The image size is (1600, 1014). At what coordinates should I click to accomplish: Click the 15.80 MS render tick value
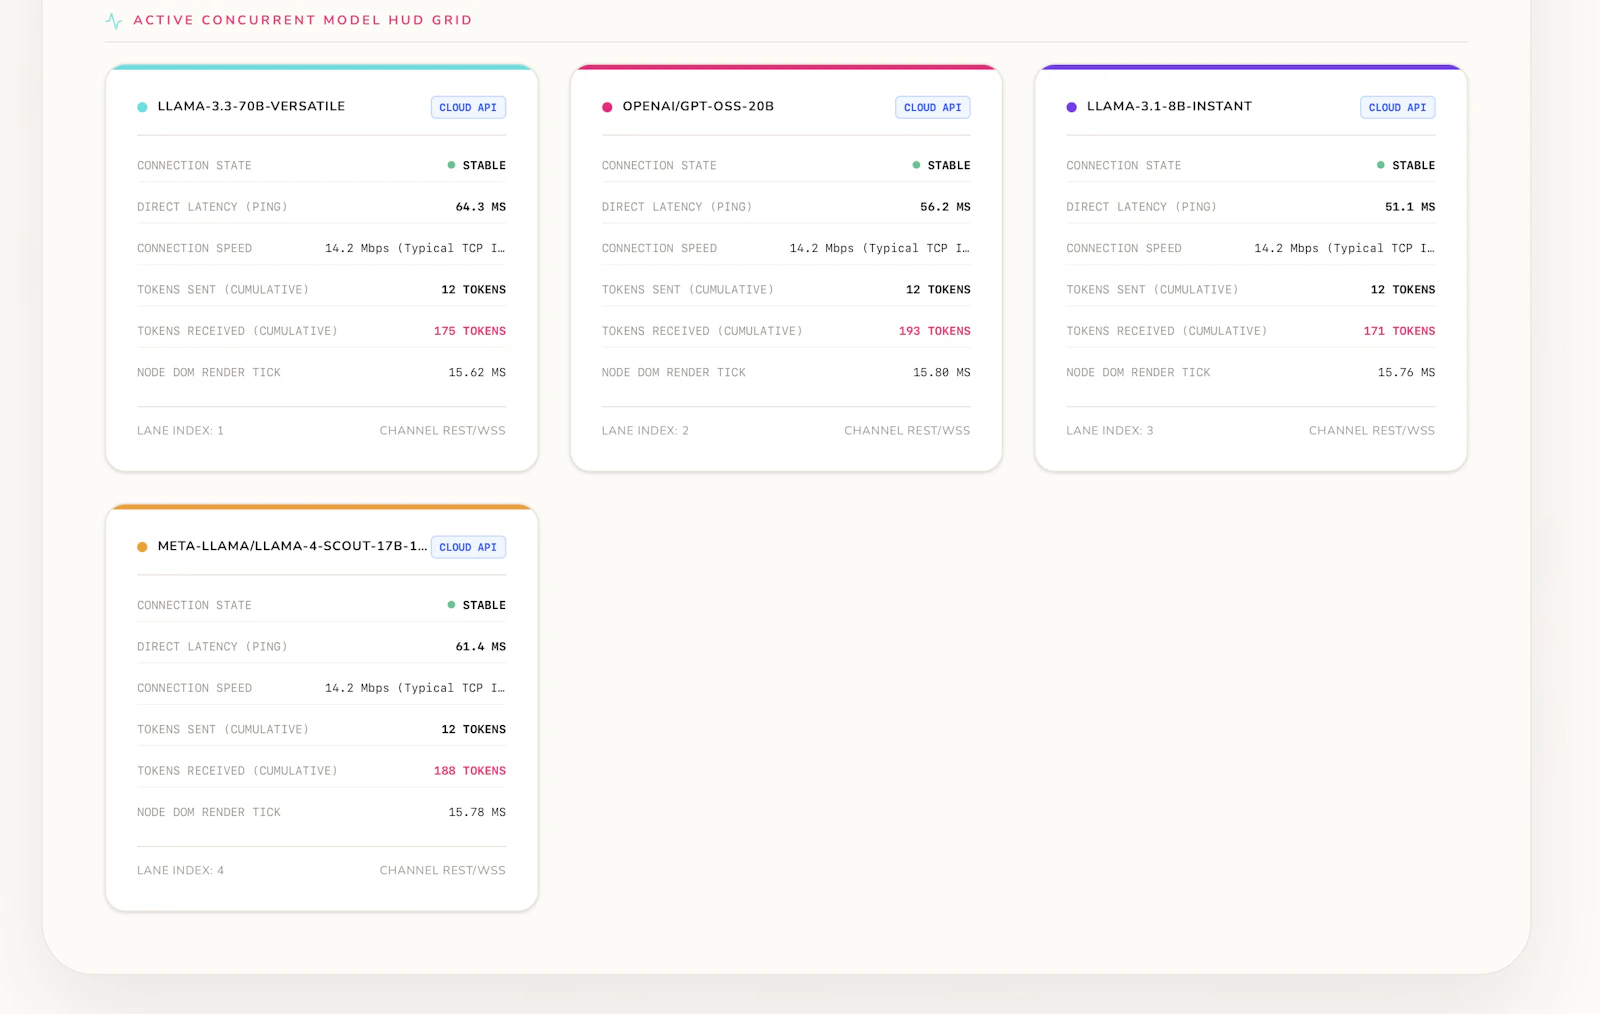tap(942, 372)
